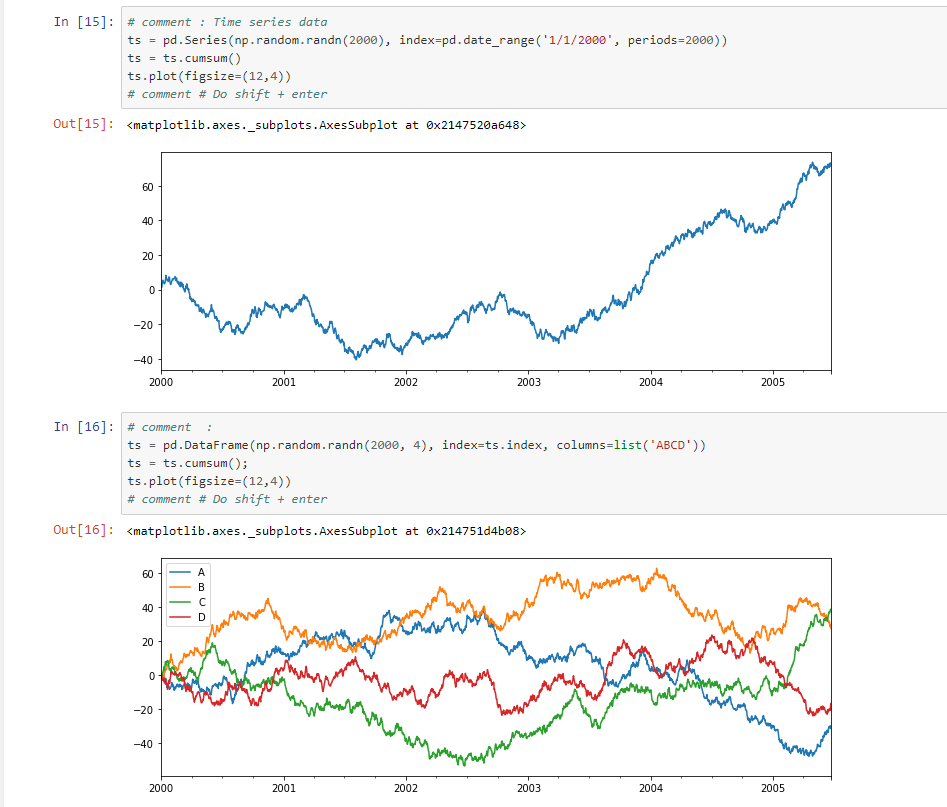
Task: Click the pd.DataFrame line in cell 16
Action: (416, 445)
